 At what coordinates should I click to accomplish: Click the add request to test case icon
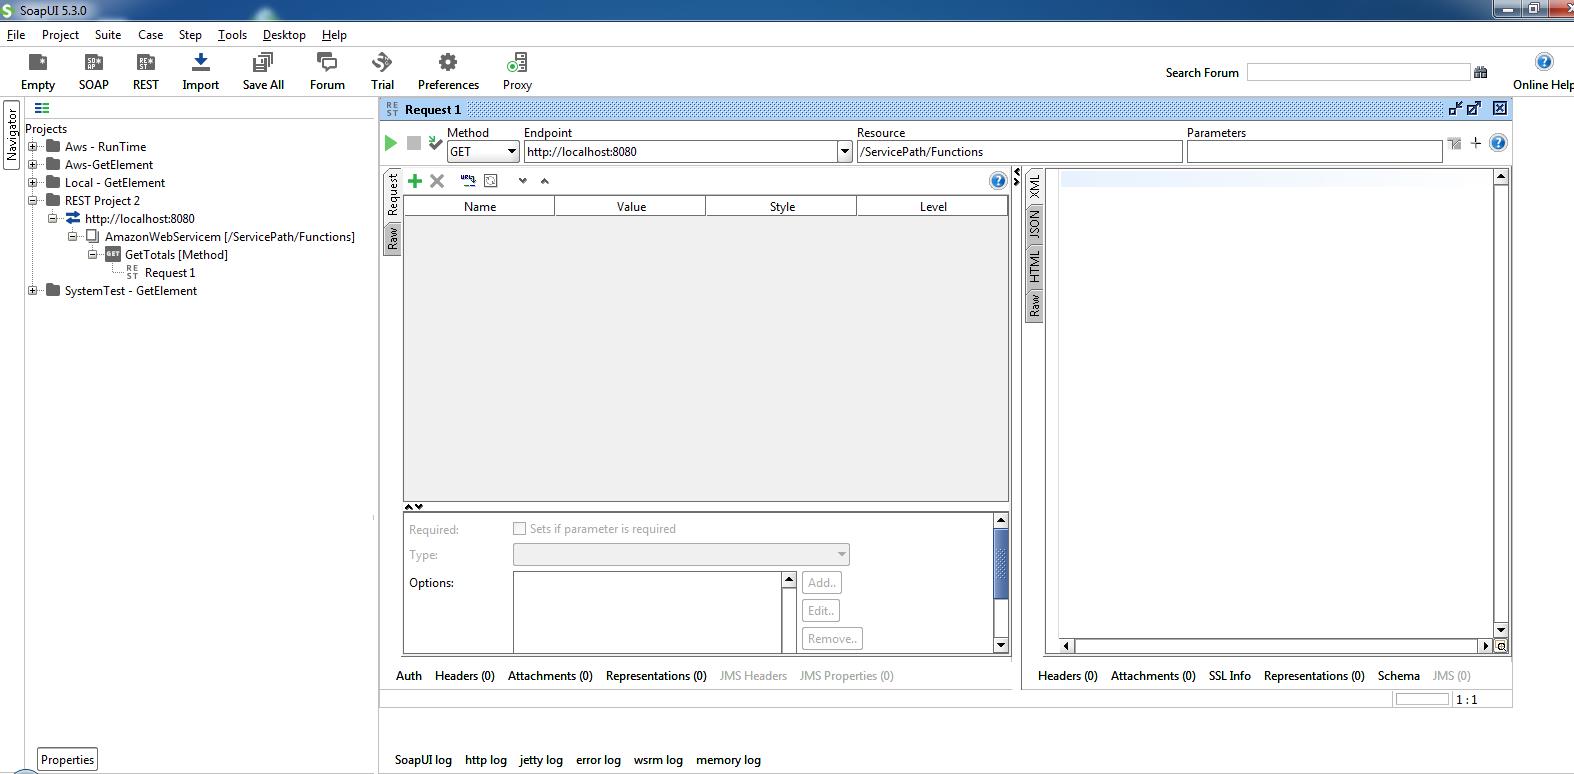click(435, 143)
